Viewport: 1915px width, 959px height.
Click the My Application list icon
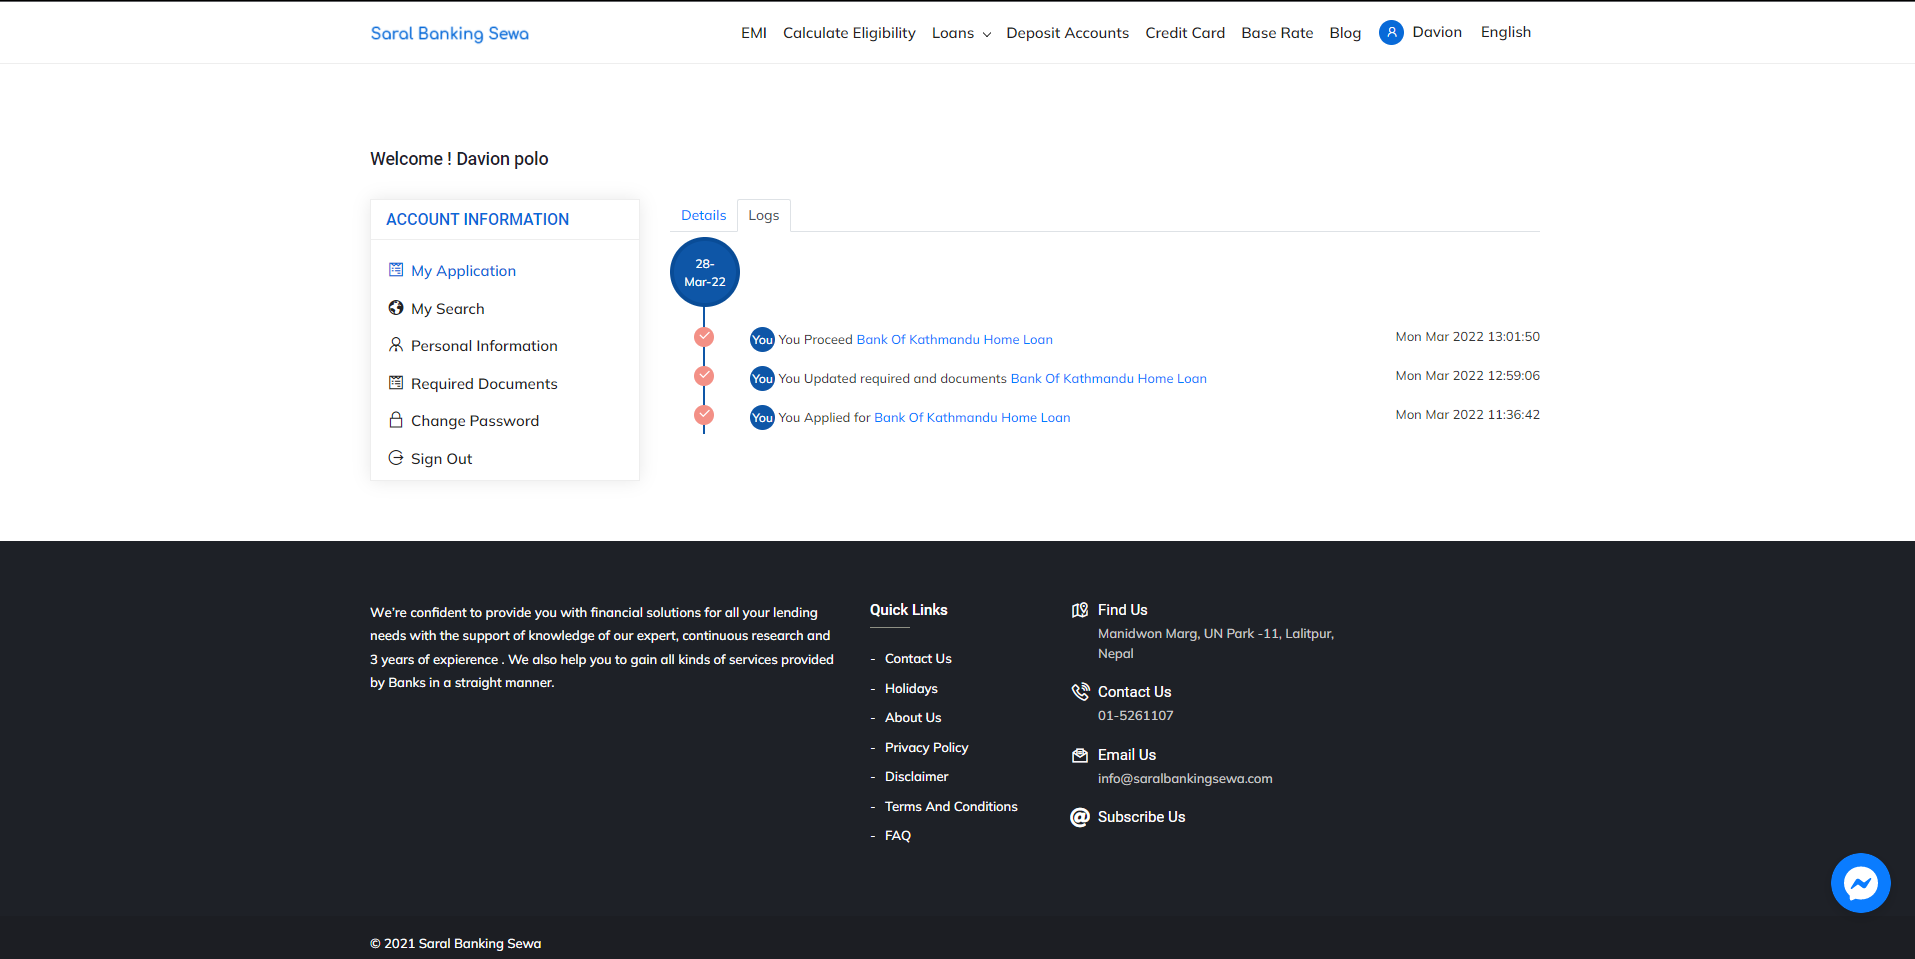tap(396, 270)
